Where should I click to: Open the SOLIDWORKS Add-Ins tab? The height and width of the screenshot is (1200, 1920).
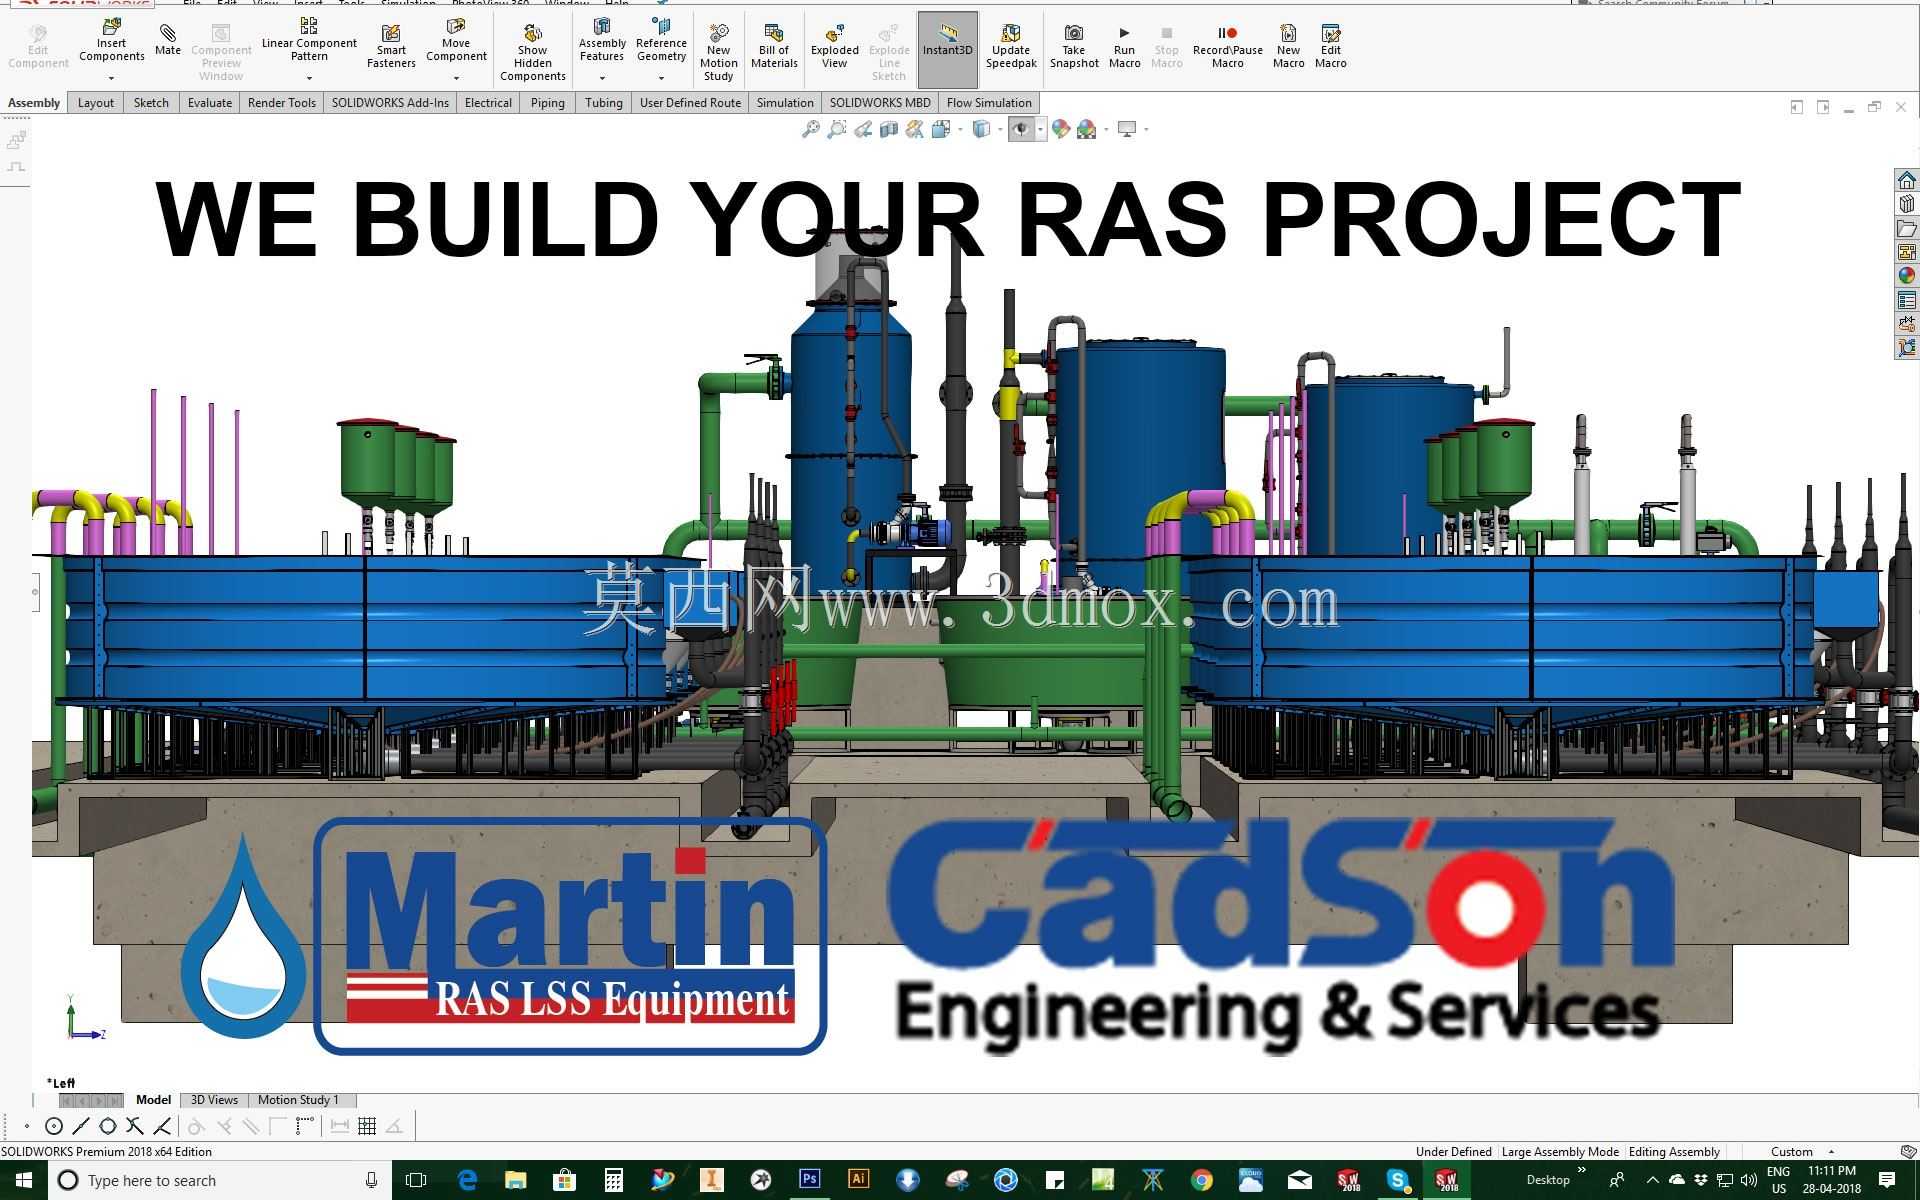[x=390, y=102]
